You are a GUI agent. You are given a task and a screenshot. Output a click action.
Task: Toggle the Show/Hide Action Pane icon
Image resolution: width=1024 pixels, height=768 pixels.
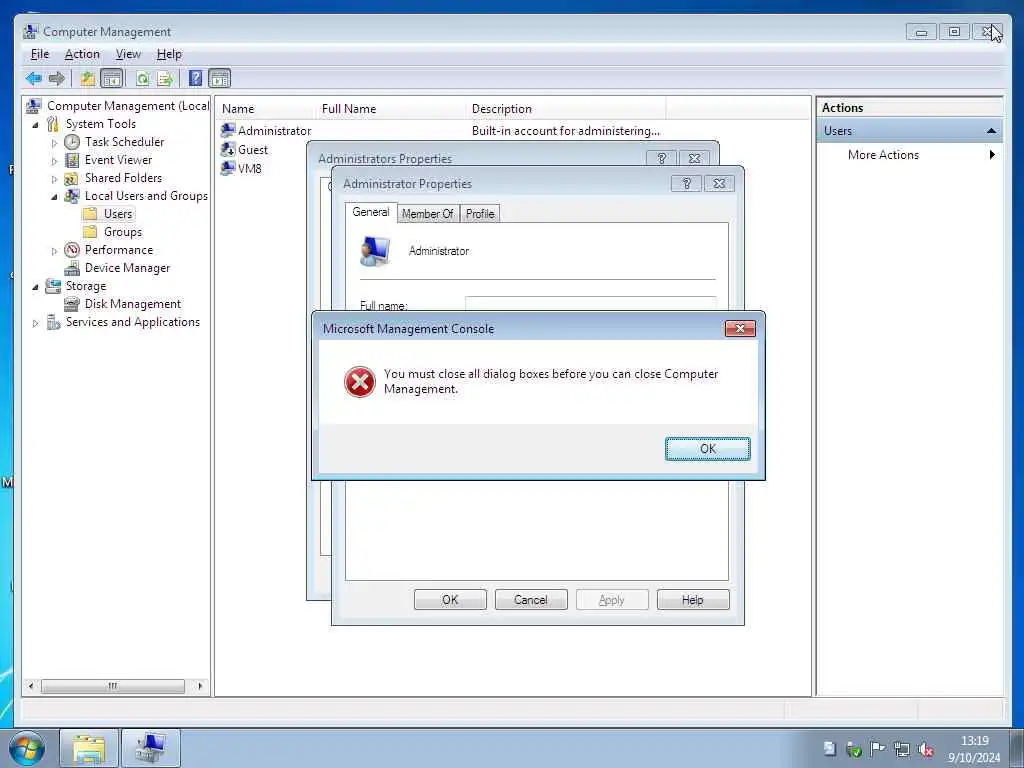pyautogui.click(x=219, y=79)
